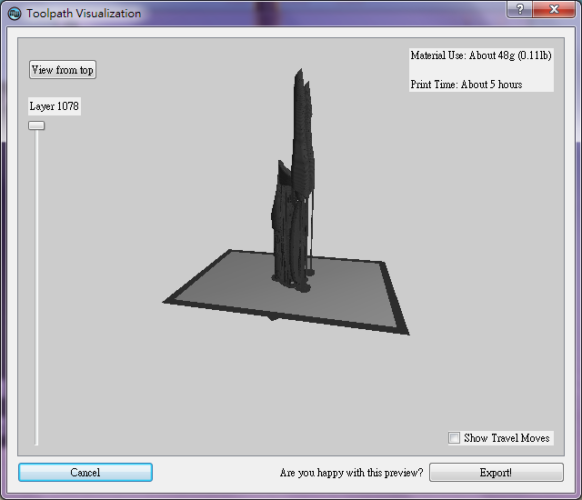
Task: Select the Material Use estimate text
Action: pyautogui.click(x=481, y=56)
